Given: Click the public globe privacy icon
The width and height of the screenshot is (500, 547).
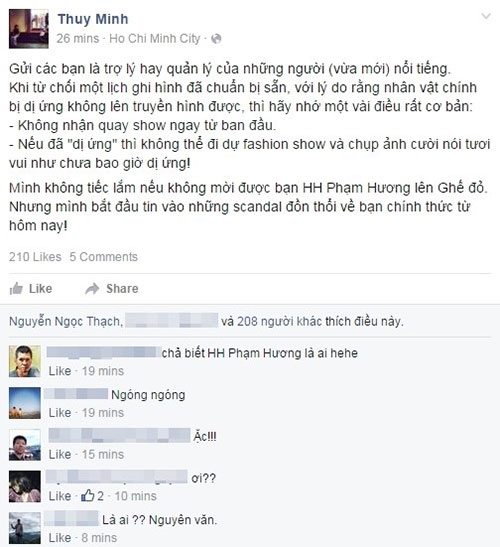Looking at the screenshot, I should 216,39.
